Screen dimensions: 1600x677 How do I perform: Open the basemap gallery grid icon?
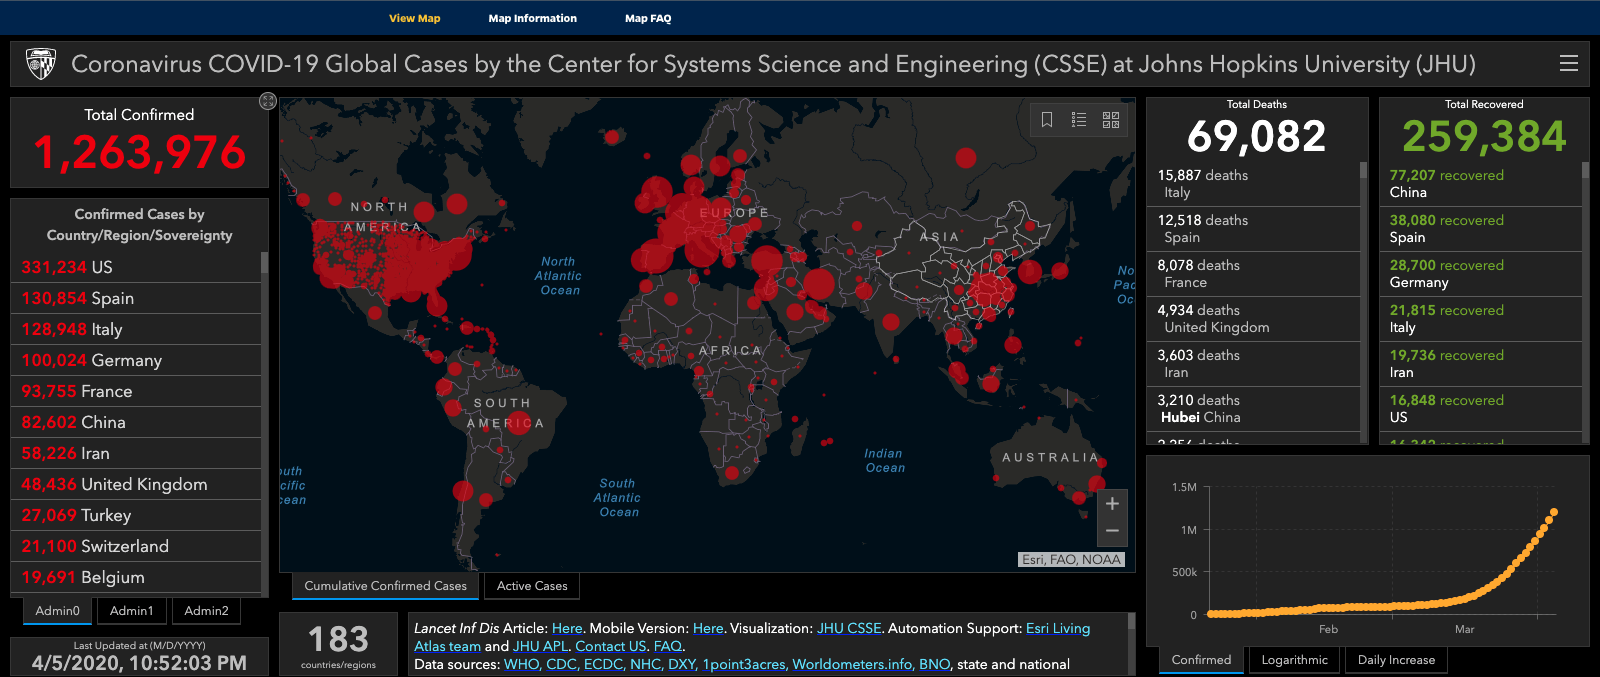[1111, 120]
